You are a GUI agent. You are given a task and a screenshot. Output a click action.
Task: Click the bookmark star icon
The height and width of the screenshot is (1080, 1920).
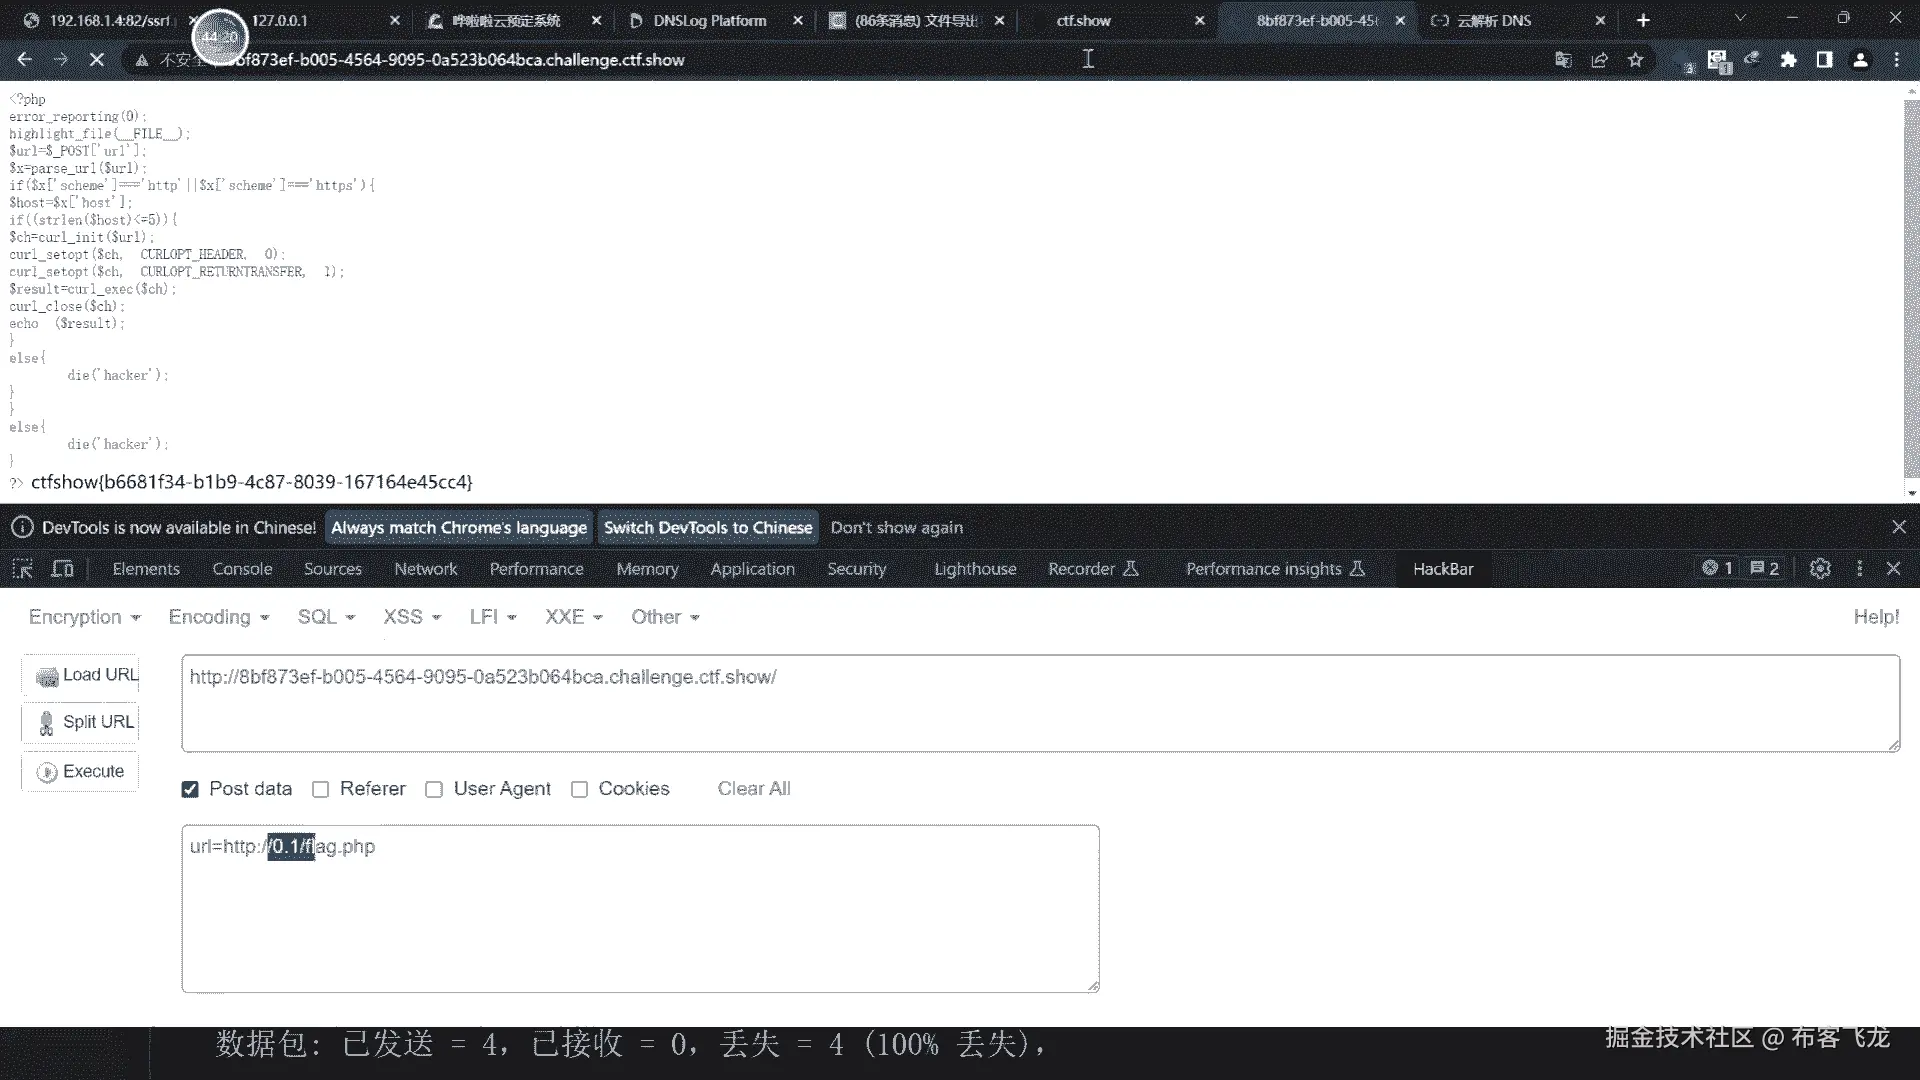tap(1636, 60)
